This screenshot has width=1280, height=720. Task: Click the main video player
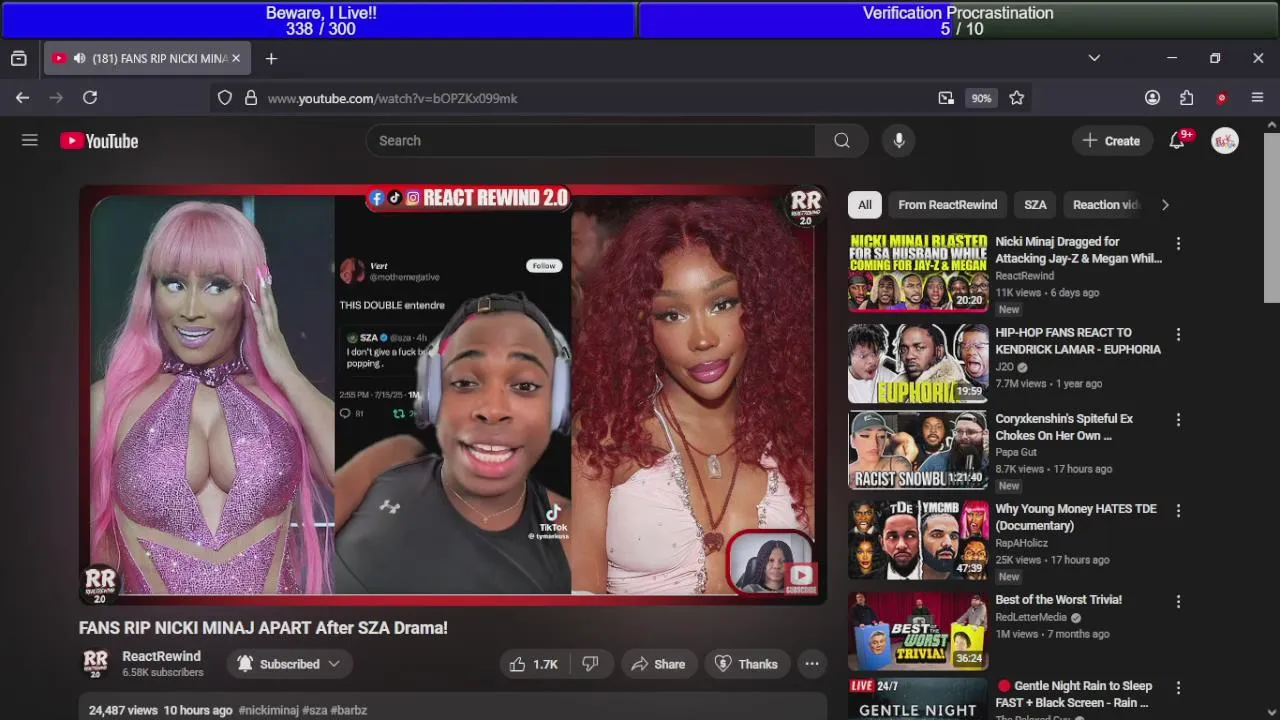(453, 394)
